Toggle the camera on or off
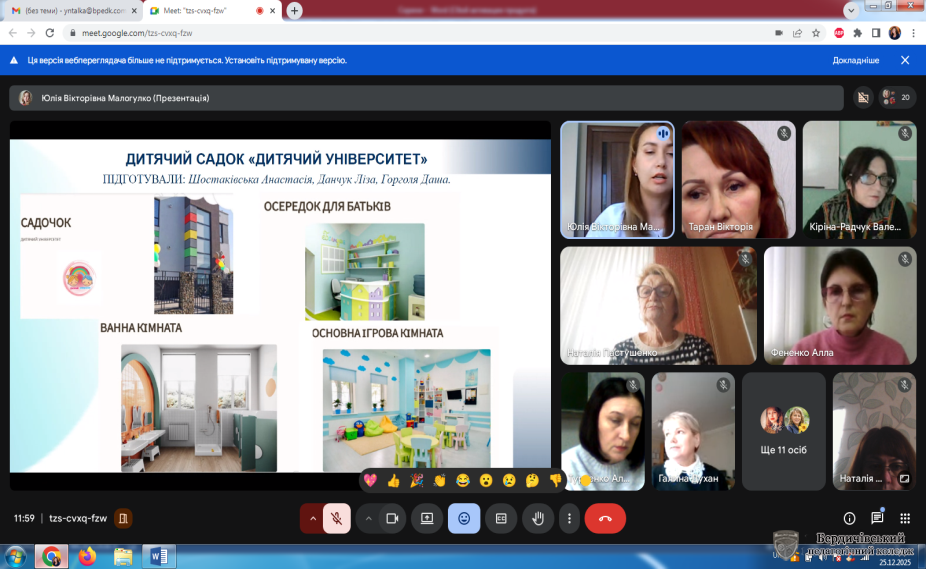The height and width of the screenshot is (569, 926). coord(392,518)
